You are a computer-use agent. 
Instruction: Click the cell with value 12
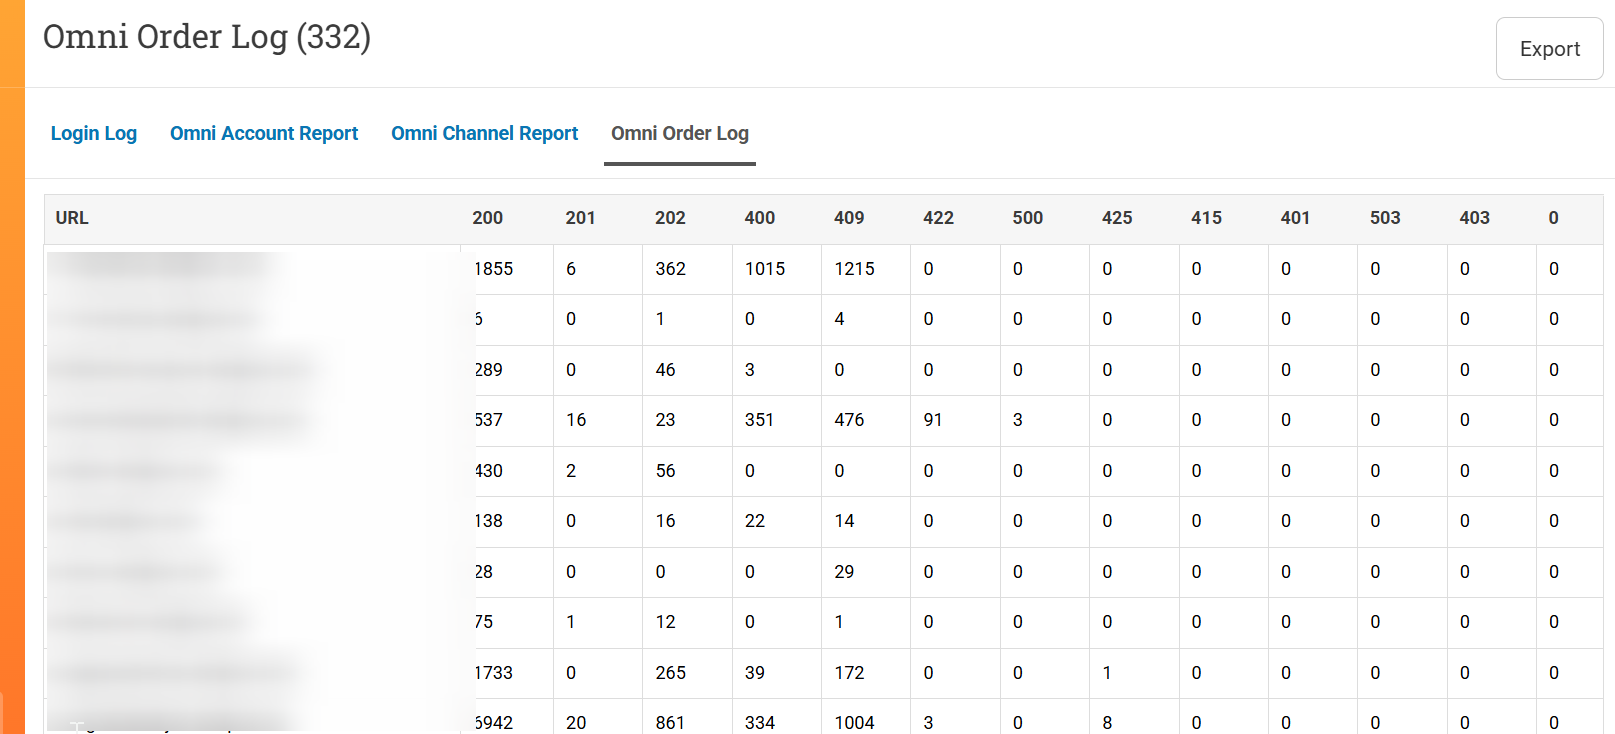(665, 622)
